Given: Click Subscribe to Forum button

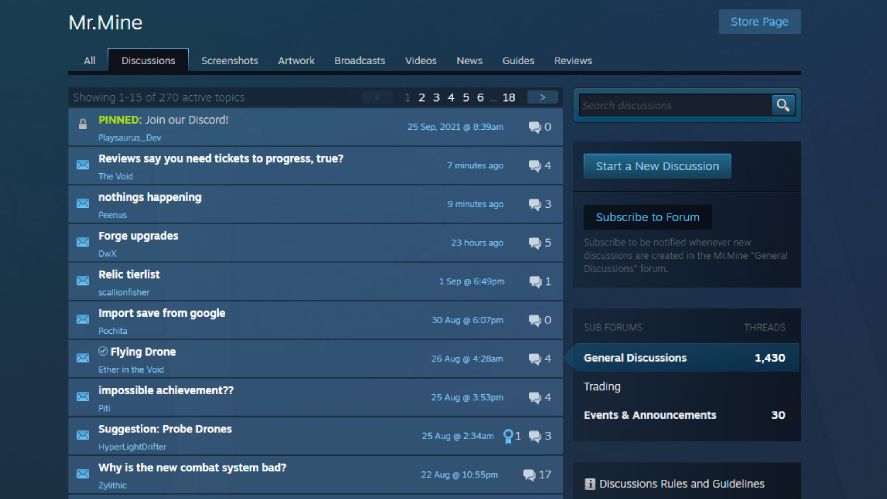Looking at the screenshot, I should pyautogui.click(x=648, y=217).
